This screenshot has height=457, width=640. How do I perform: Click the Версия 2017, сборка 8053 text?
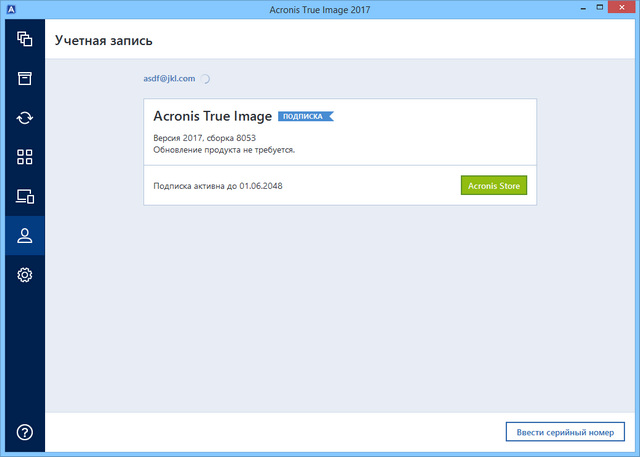click(204, 138)
